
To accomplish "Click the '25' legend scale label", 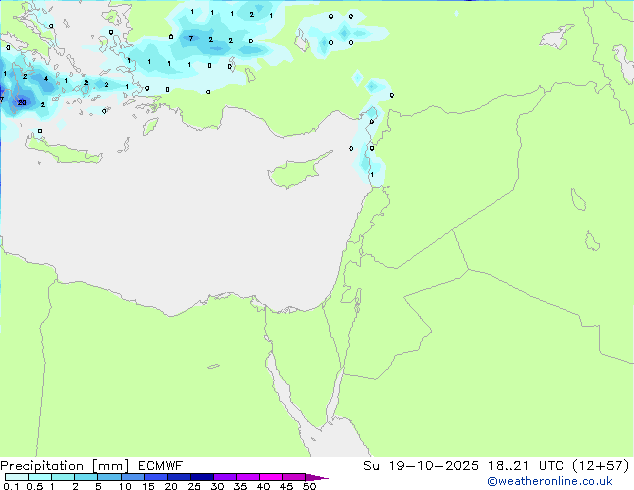I will 194,486.
